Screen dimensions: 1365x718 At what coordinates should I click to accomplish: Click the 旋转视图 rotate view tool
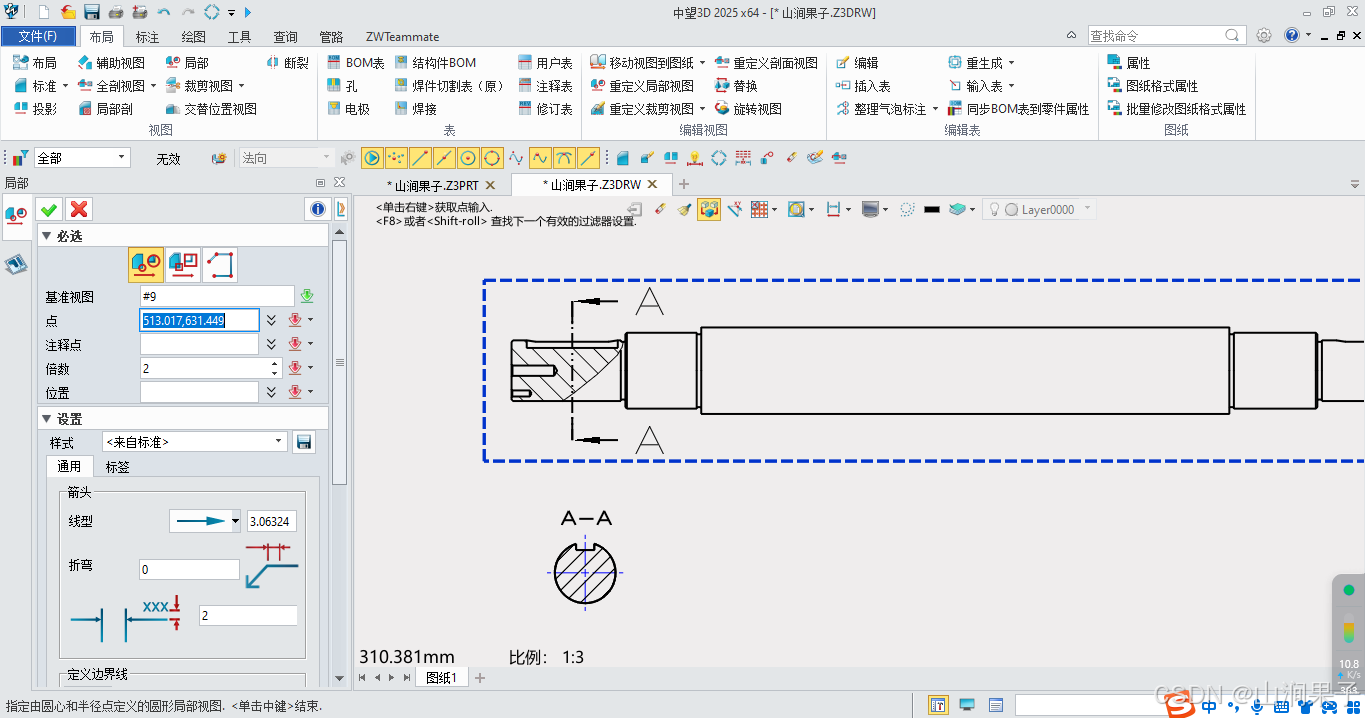coord(748,109)
